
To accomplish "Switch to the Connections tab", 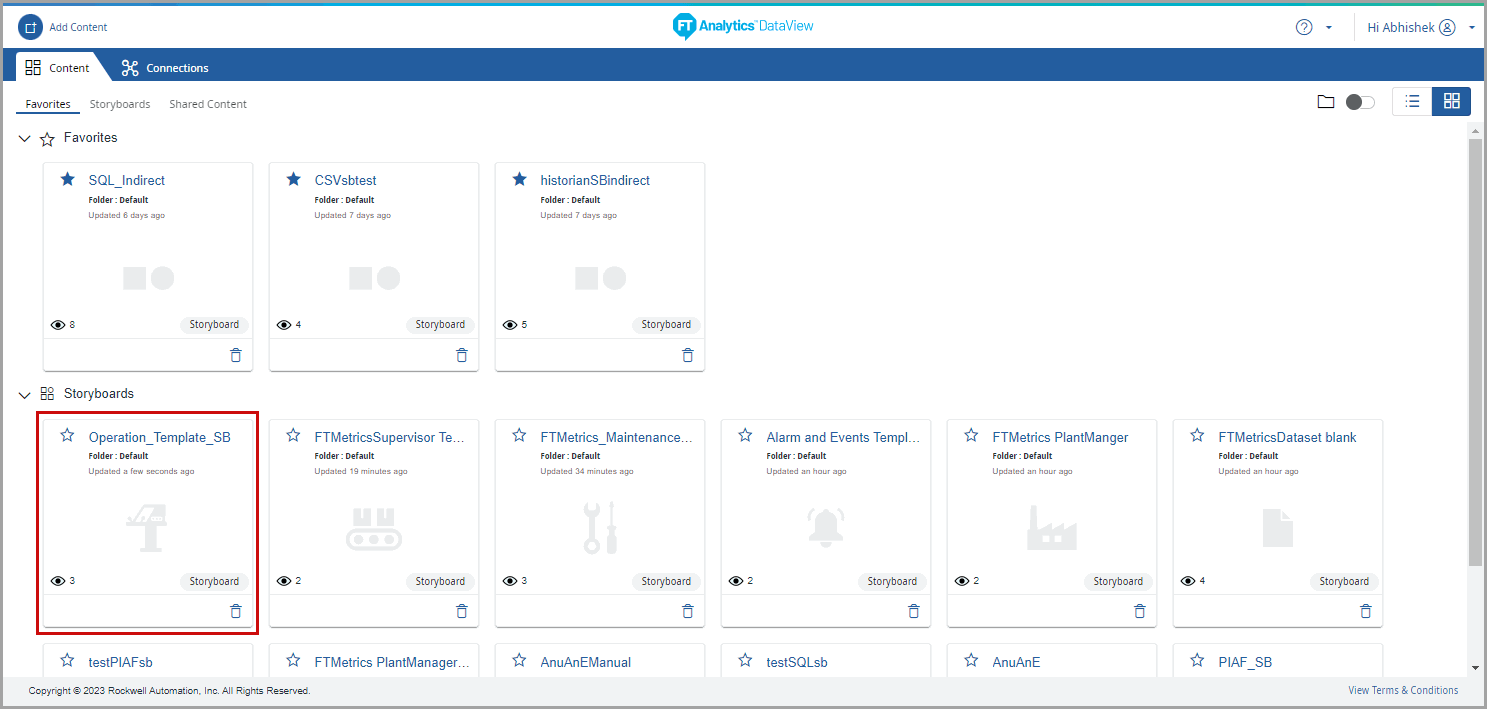I will click(165, 68).
